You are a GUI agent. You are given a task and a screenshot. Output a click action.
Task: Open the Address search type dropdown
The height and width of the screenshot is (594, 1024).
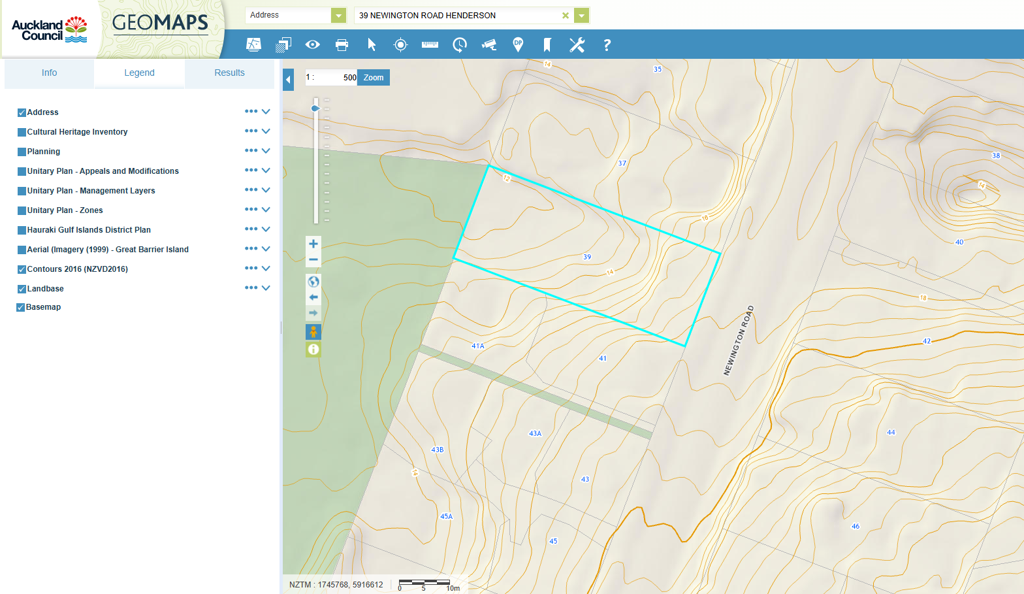tap(338, 16)
